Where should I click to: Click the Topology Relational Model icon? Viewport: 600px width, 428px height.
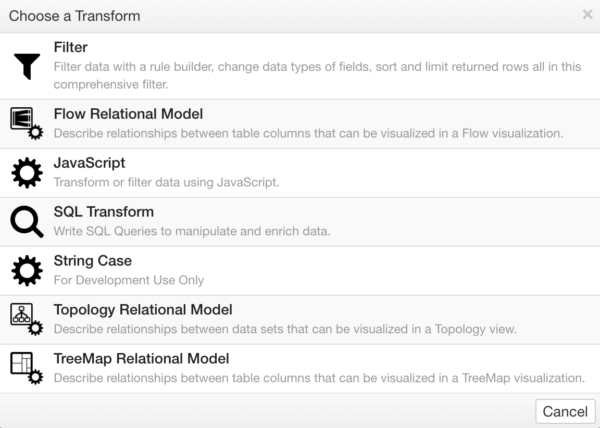(x=27, y=319)
